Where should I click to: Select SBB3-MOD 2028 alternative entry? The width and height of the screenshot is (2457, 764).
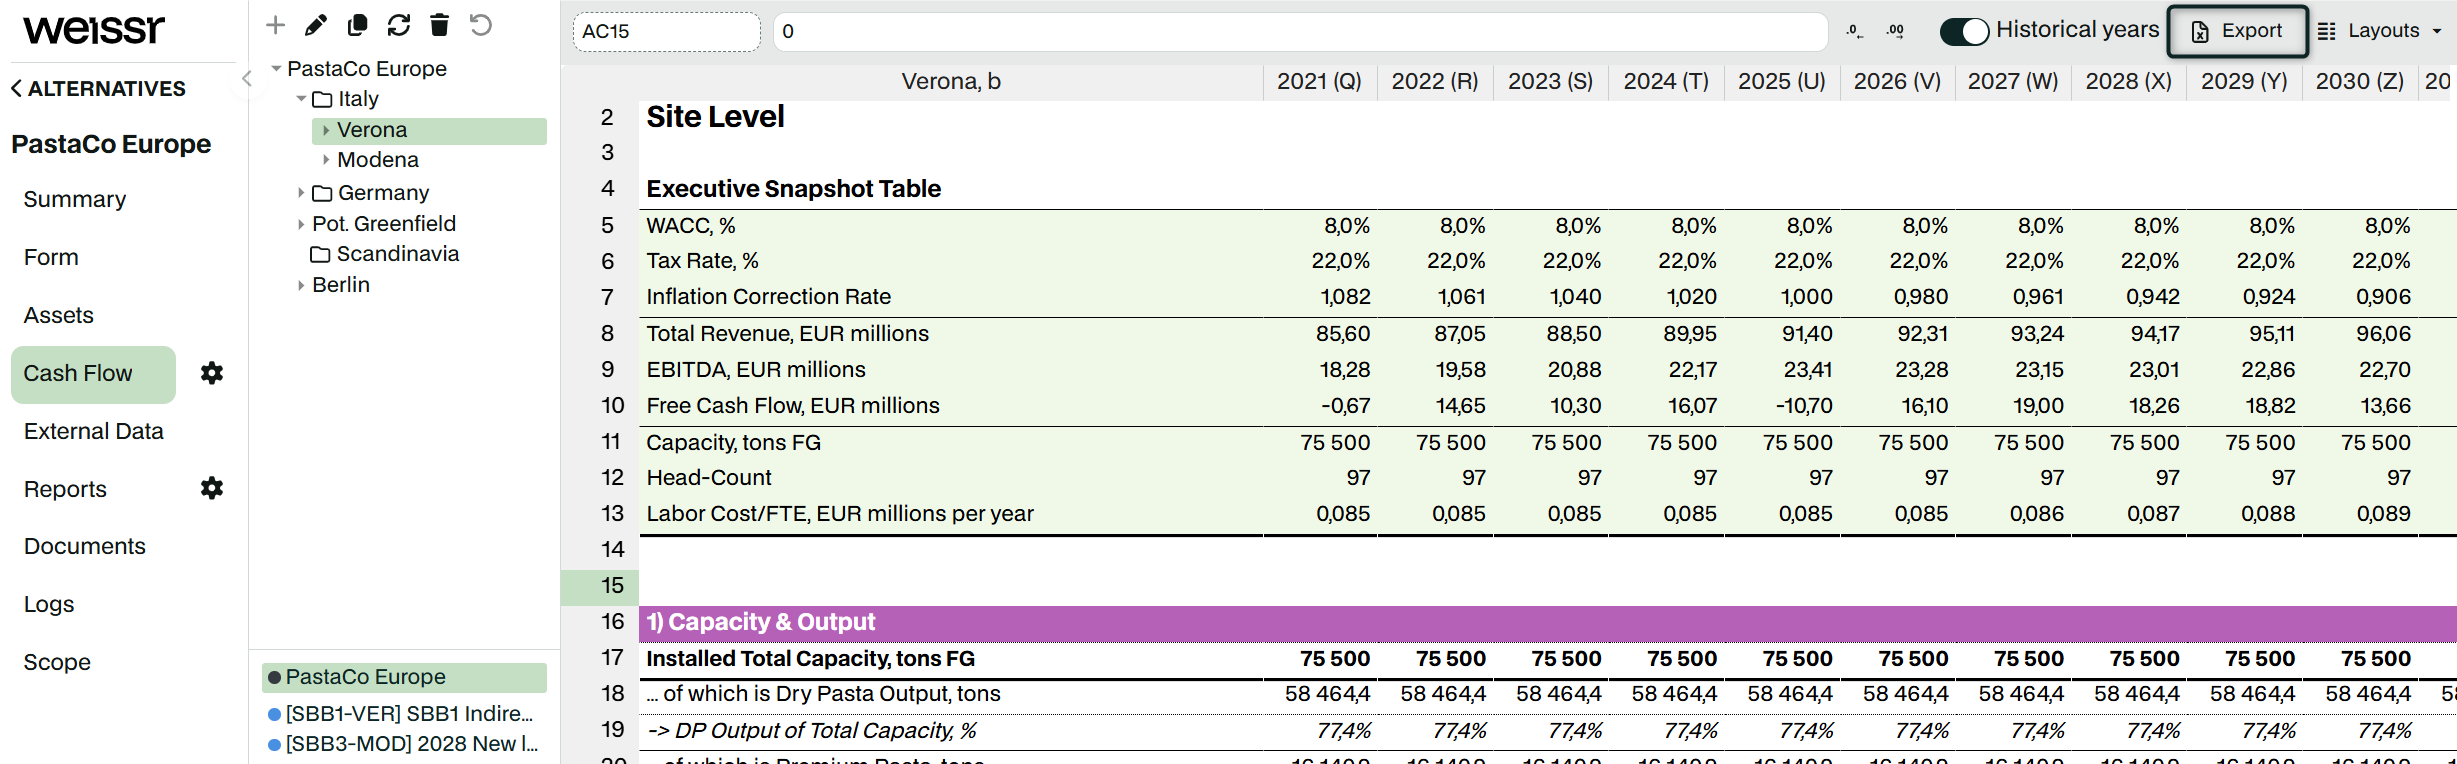point(402,744)
